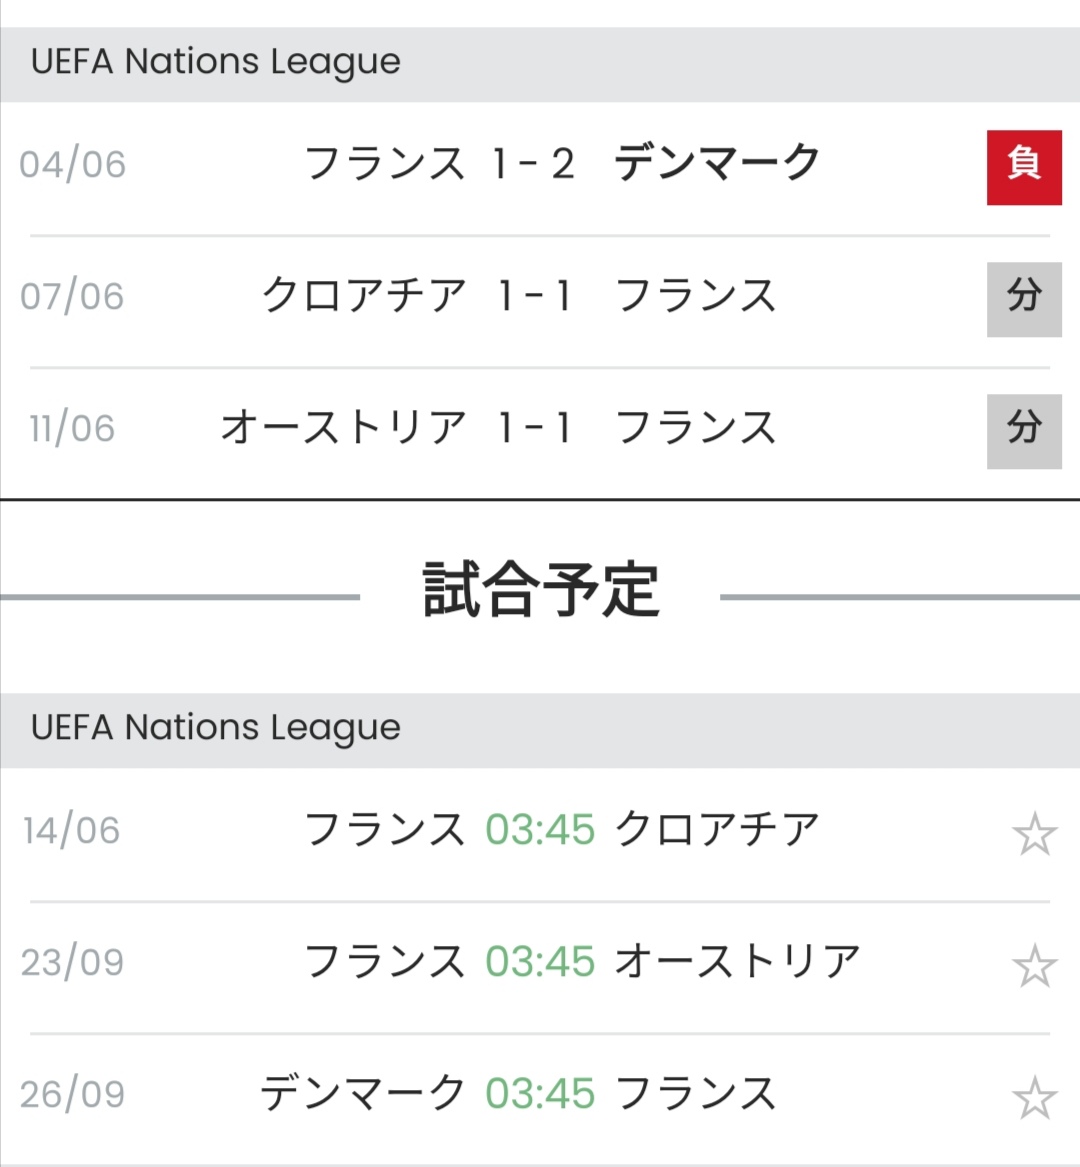Favorite the France vs Croatia 14/06 match star
The width and height of the screenshot is (1080, 1167).
click(1034, 834)
